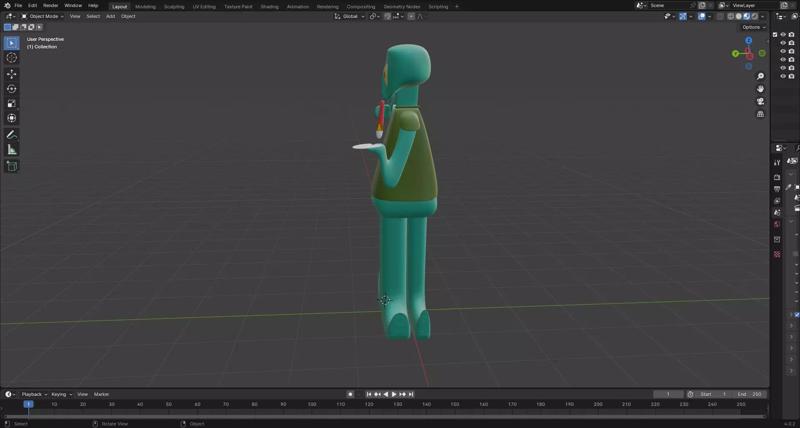Click the zoom view magnifier icon

(x=760, y=76)
